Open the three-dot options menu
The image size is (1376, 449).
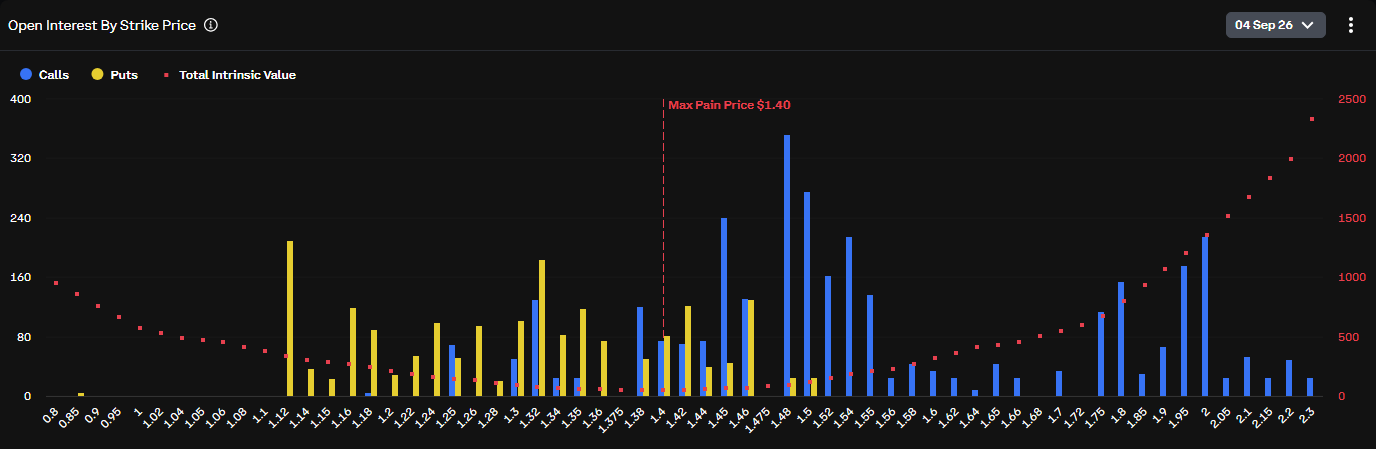click(x=1350, y=25)
